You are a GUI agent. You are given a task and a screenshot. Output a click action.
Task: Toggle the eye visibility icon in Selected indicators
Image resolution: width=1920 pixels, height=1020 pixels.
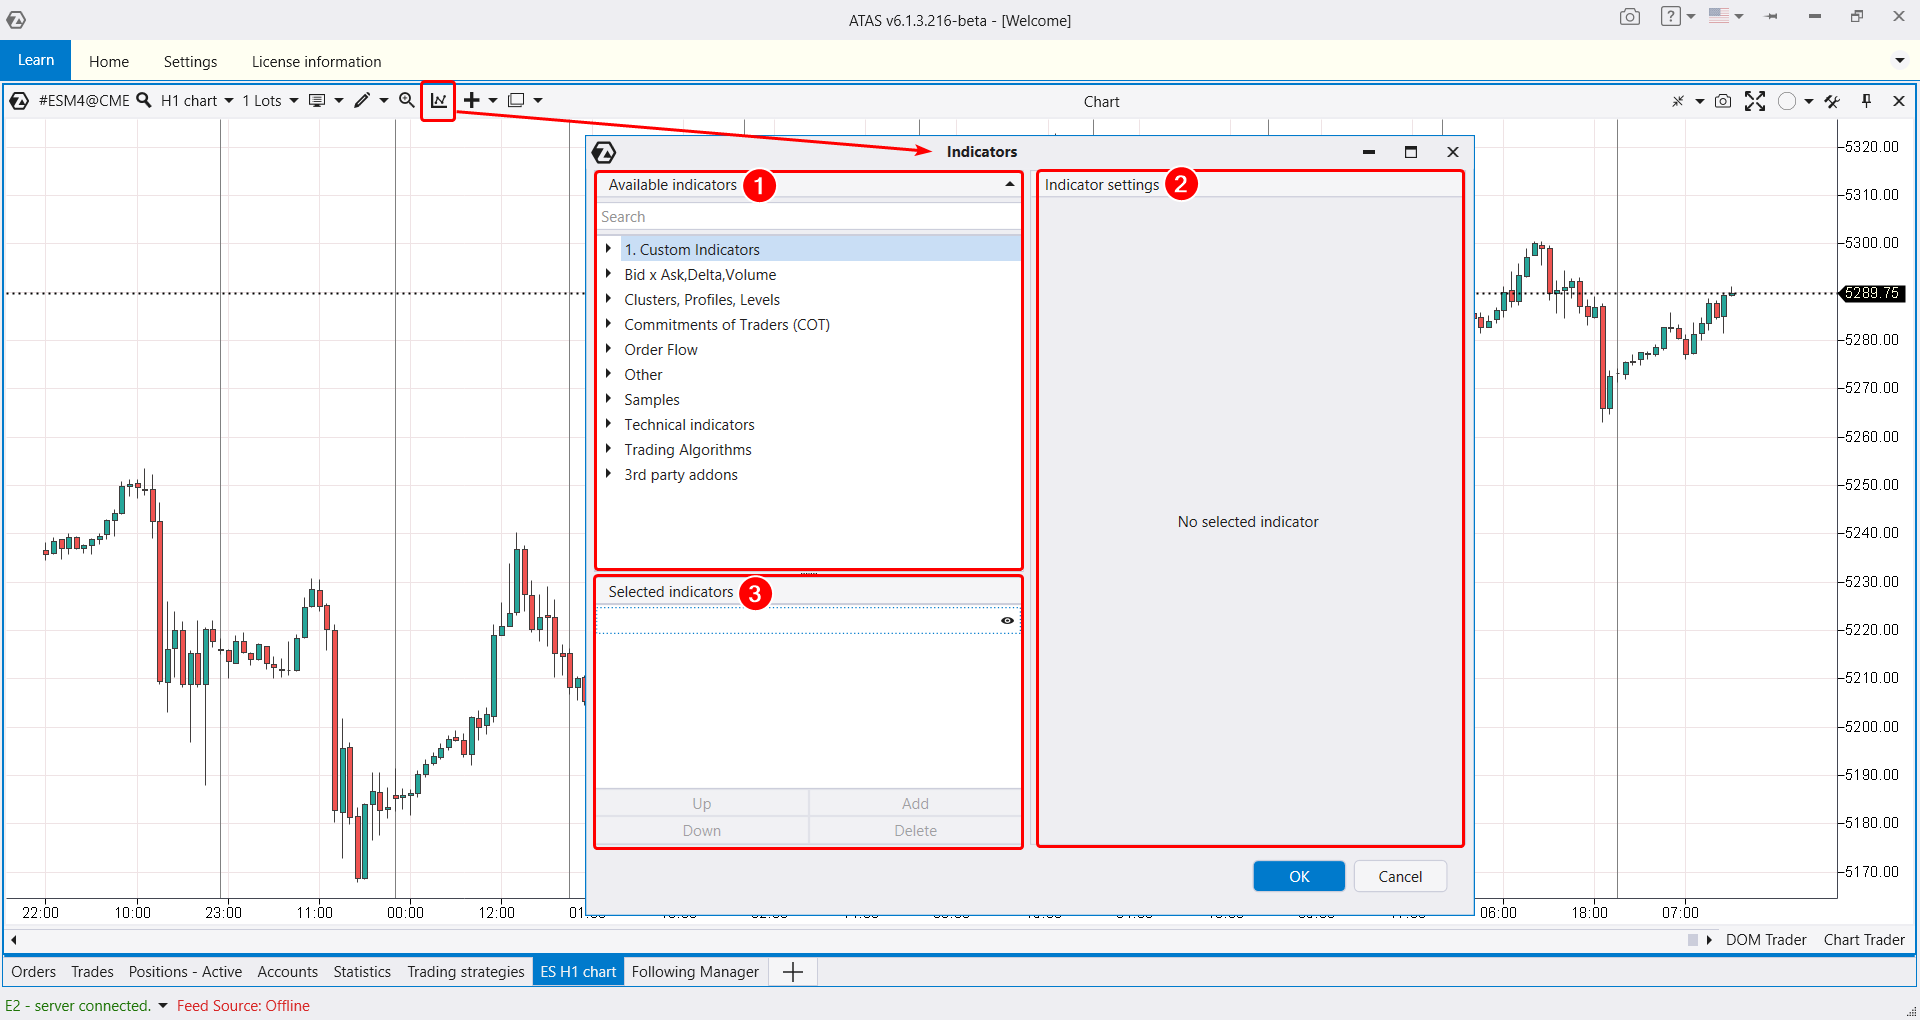coord(1007,621)
